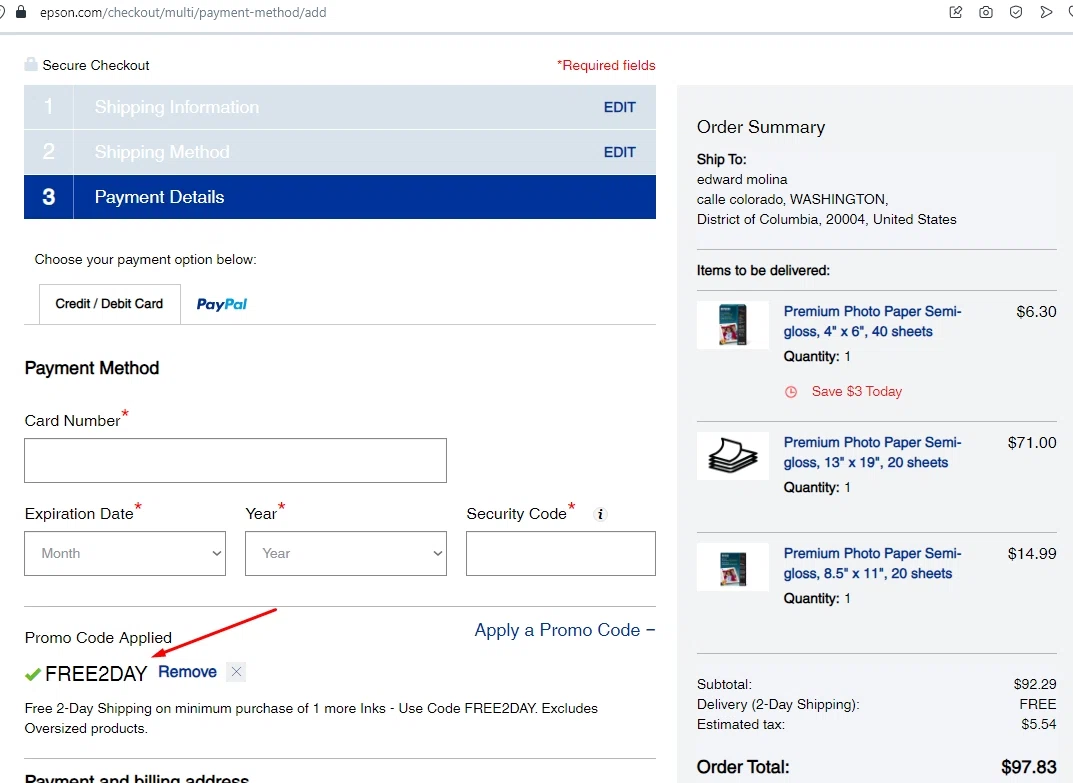Click the Delivery (2-Day Shipping) label
This screenshot has height=783, width=1073.
pos(778,704)
